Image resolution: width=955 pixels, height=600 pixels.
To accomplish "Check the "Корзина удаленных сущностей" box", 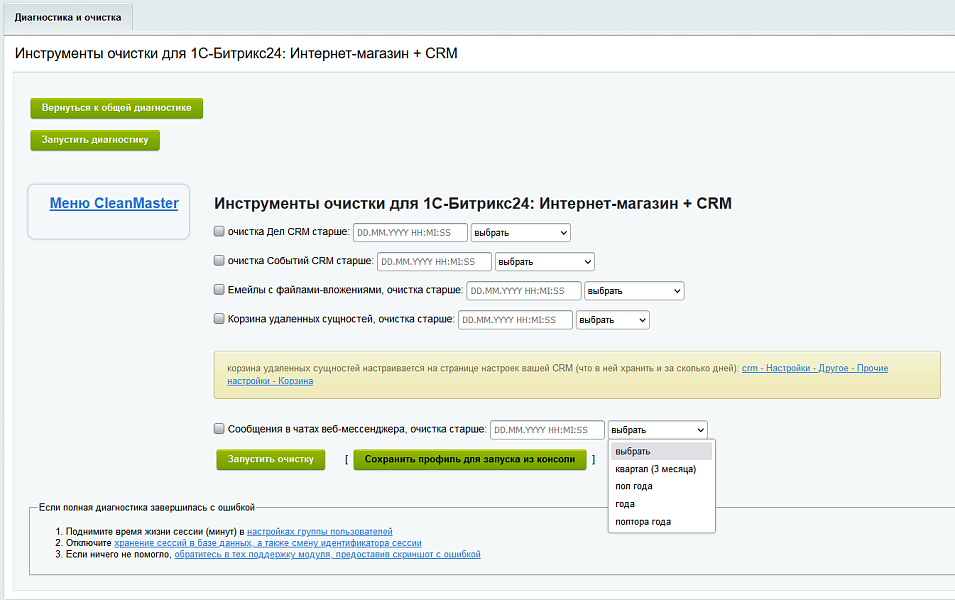I will (x=217, y=320).
